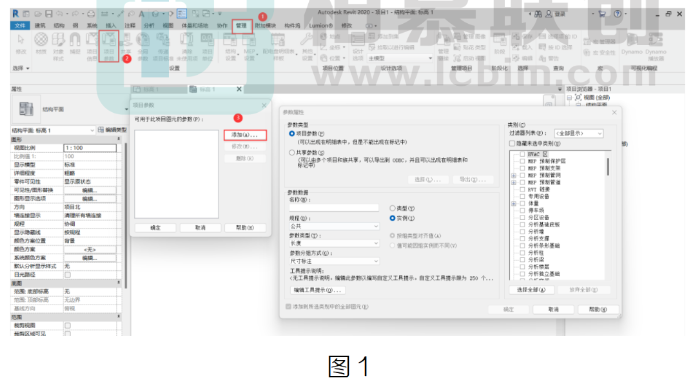Switch to the 管理 (Manage) ribbon tab
This screenshot has width=686, height=385.
tap(242, 25)
